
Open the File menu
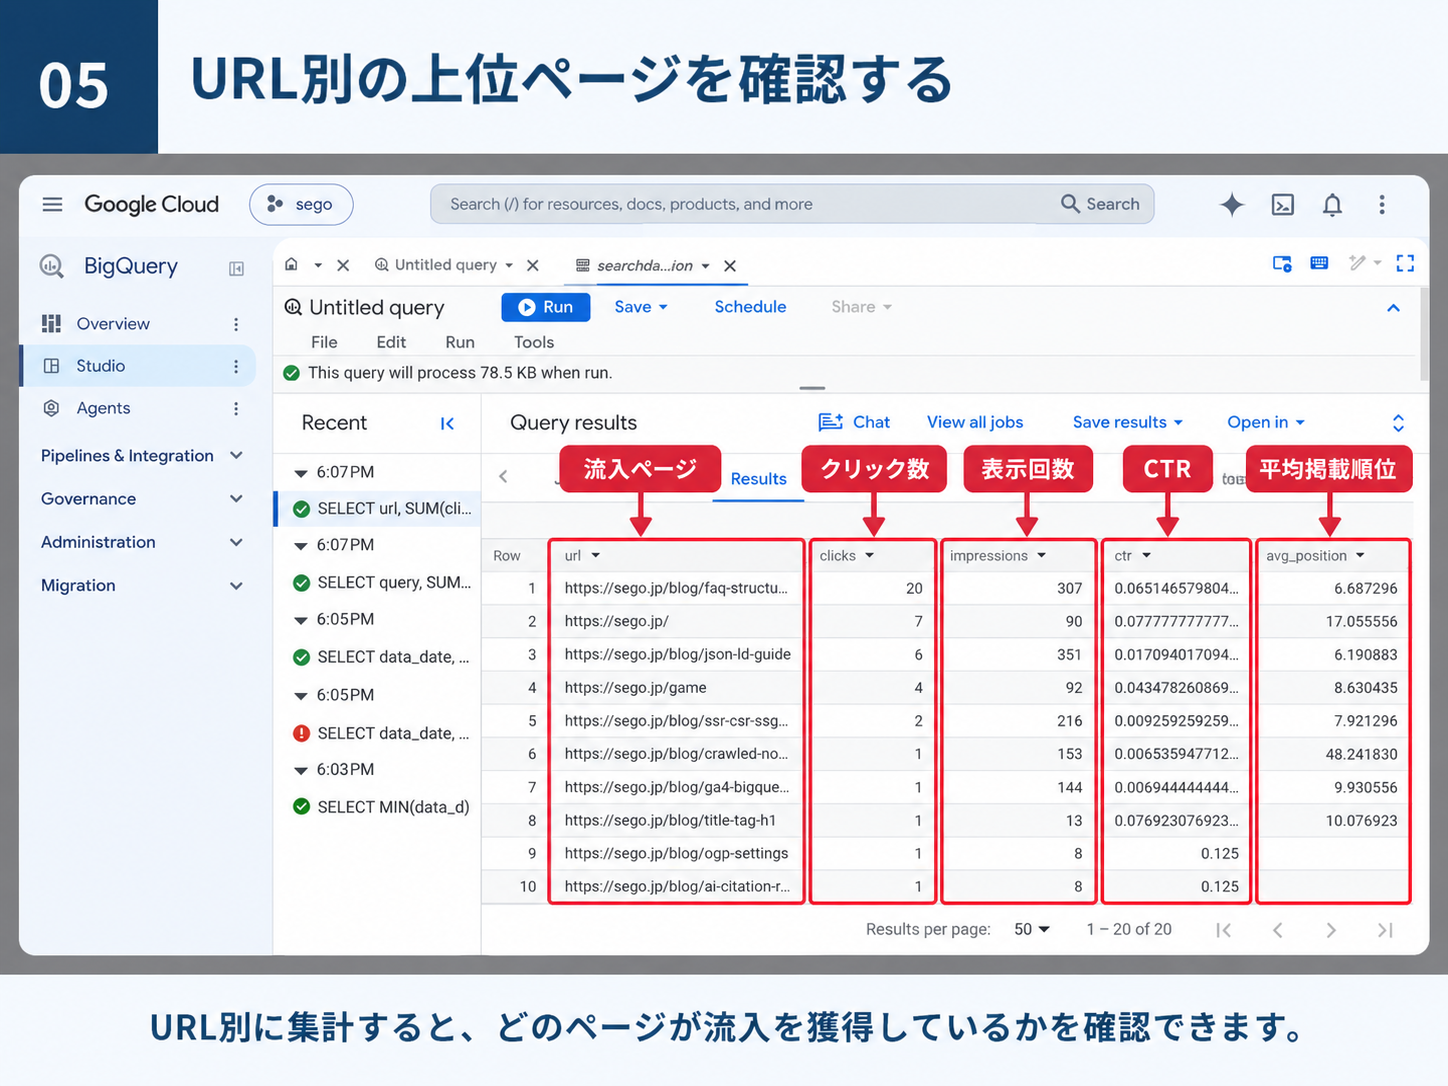pyautogui.click(x=324, y=342)
